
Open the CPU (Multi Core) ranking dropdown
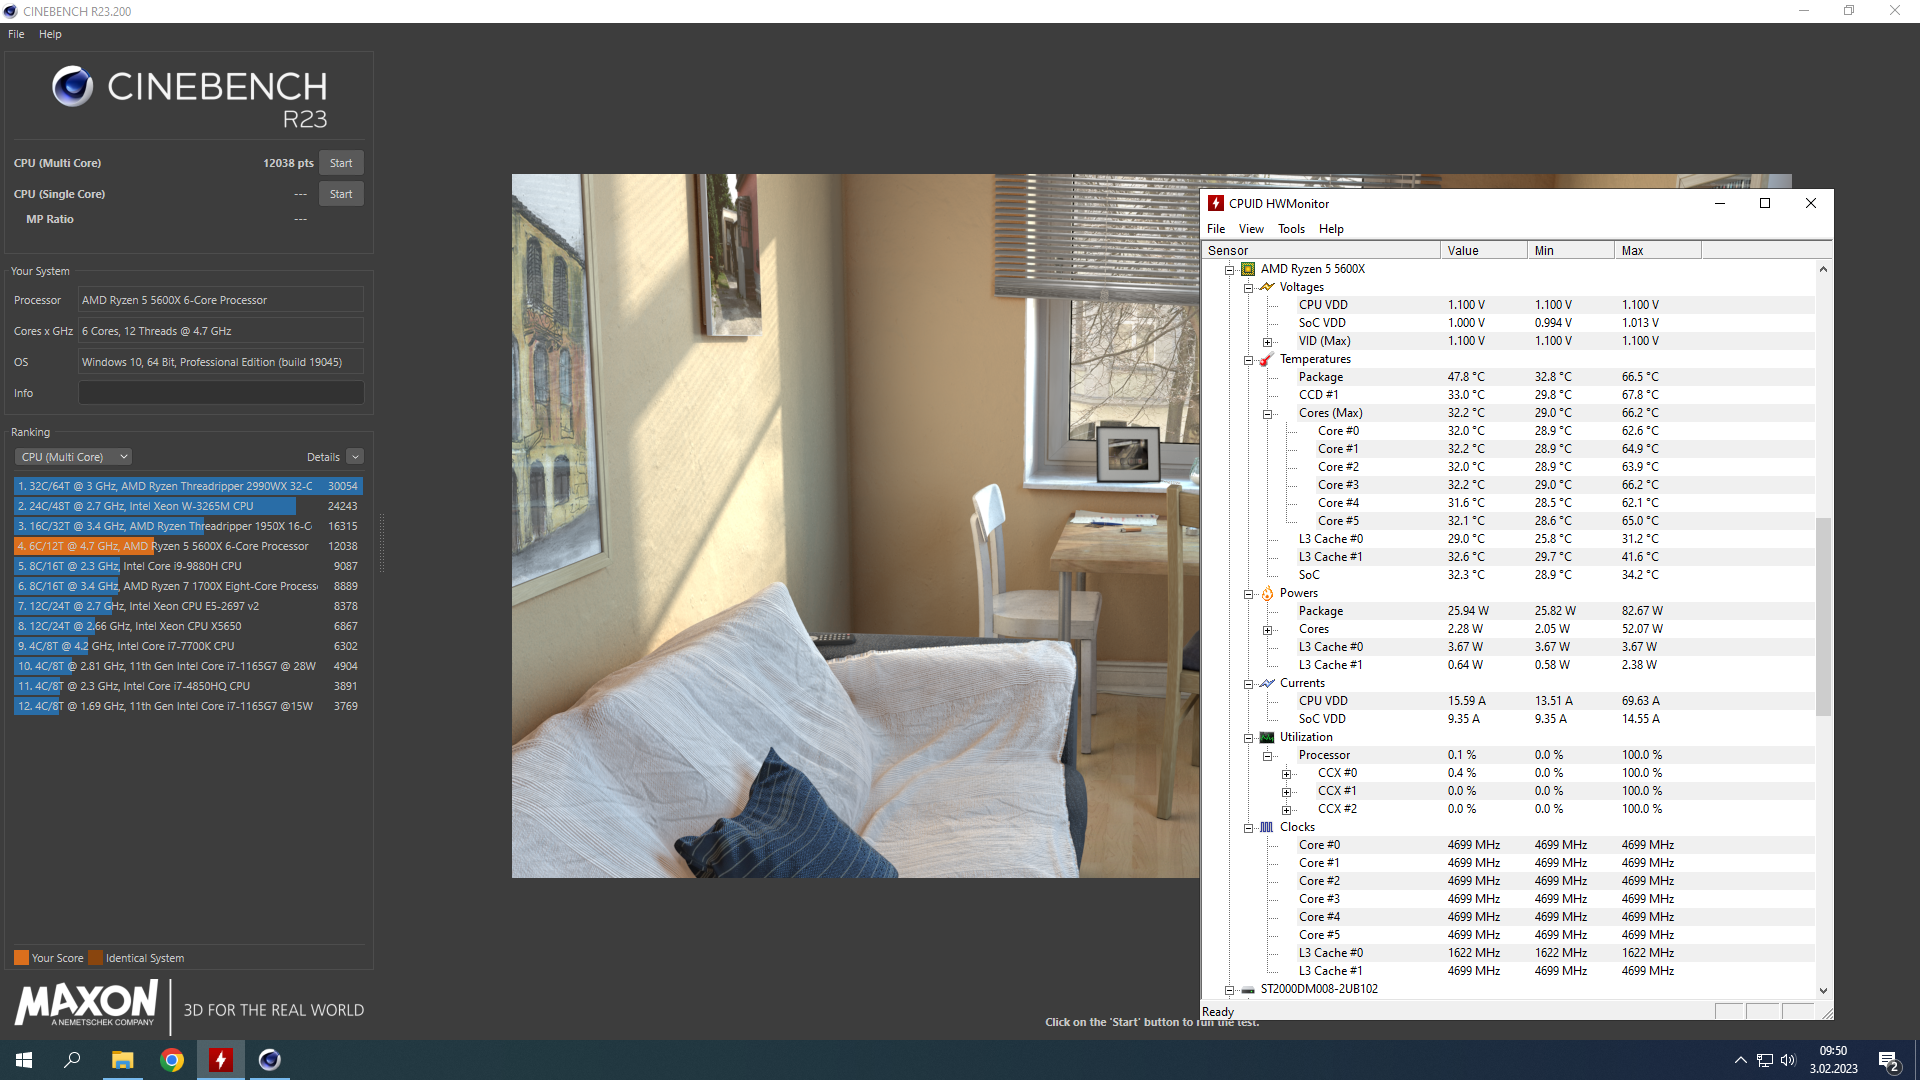(x=73, y=457)
